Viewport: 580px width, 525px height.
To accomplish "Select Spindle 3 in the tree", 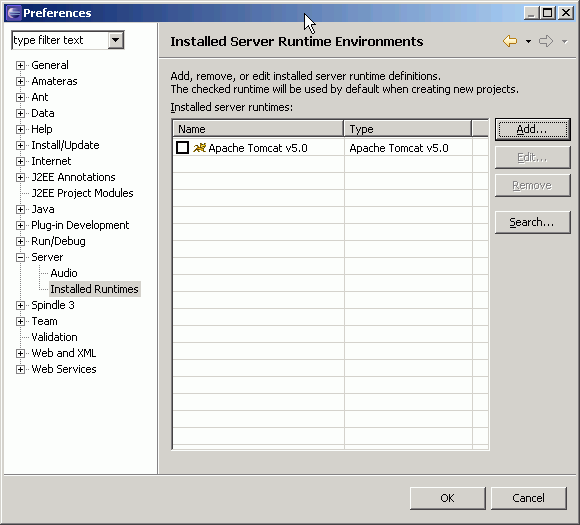I will pos(53,305).
